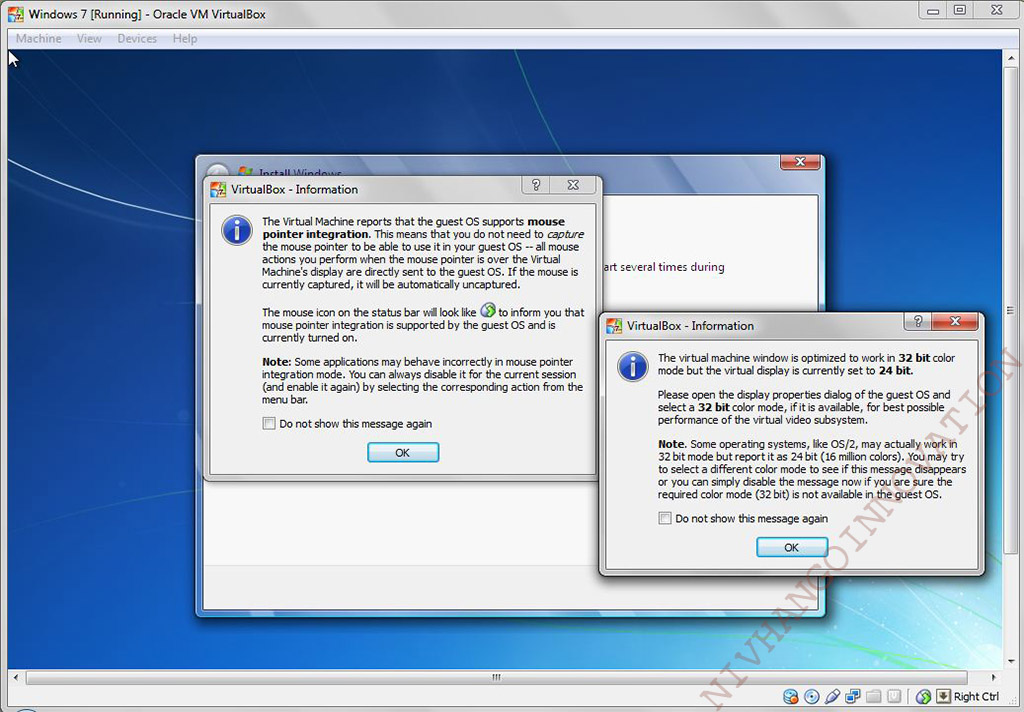Click the network adapters status bar icon
1024x712 pixels.
coord(853,696)
